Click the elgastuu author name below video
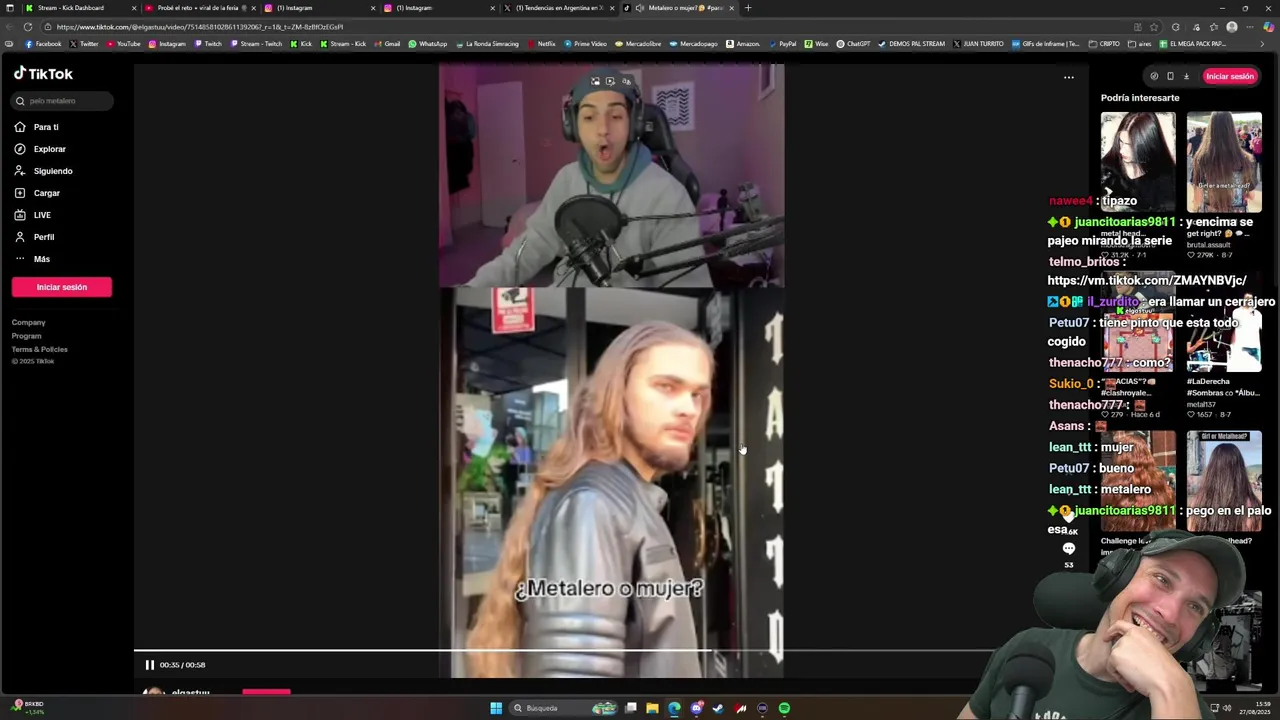Viewport: 1280px width, 720px height. pos(190,692)
